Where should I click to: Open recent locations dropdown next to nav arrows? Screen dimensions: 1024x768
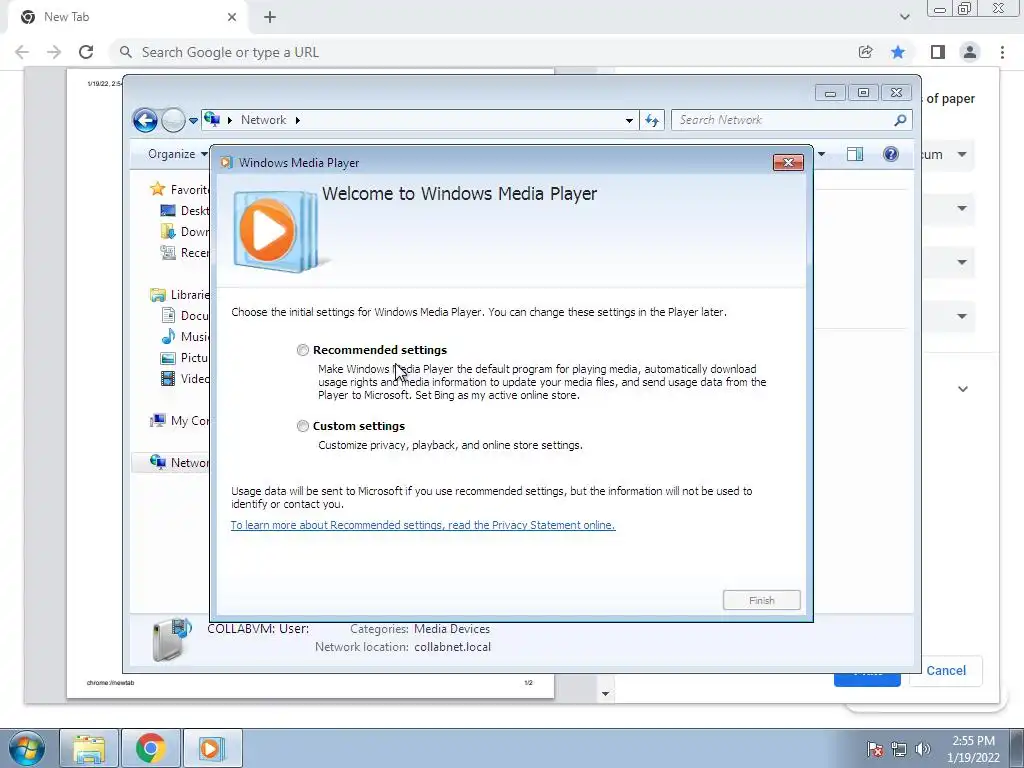click(193, 120)
